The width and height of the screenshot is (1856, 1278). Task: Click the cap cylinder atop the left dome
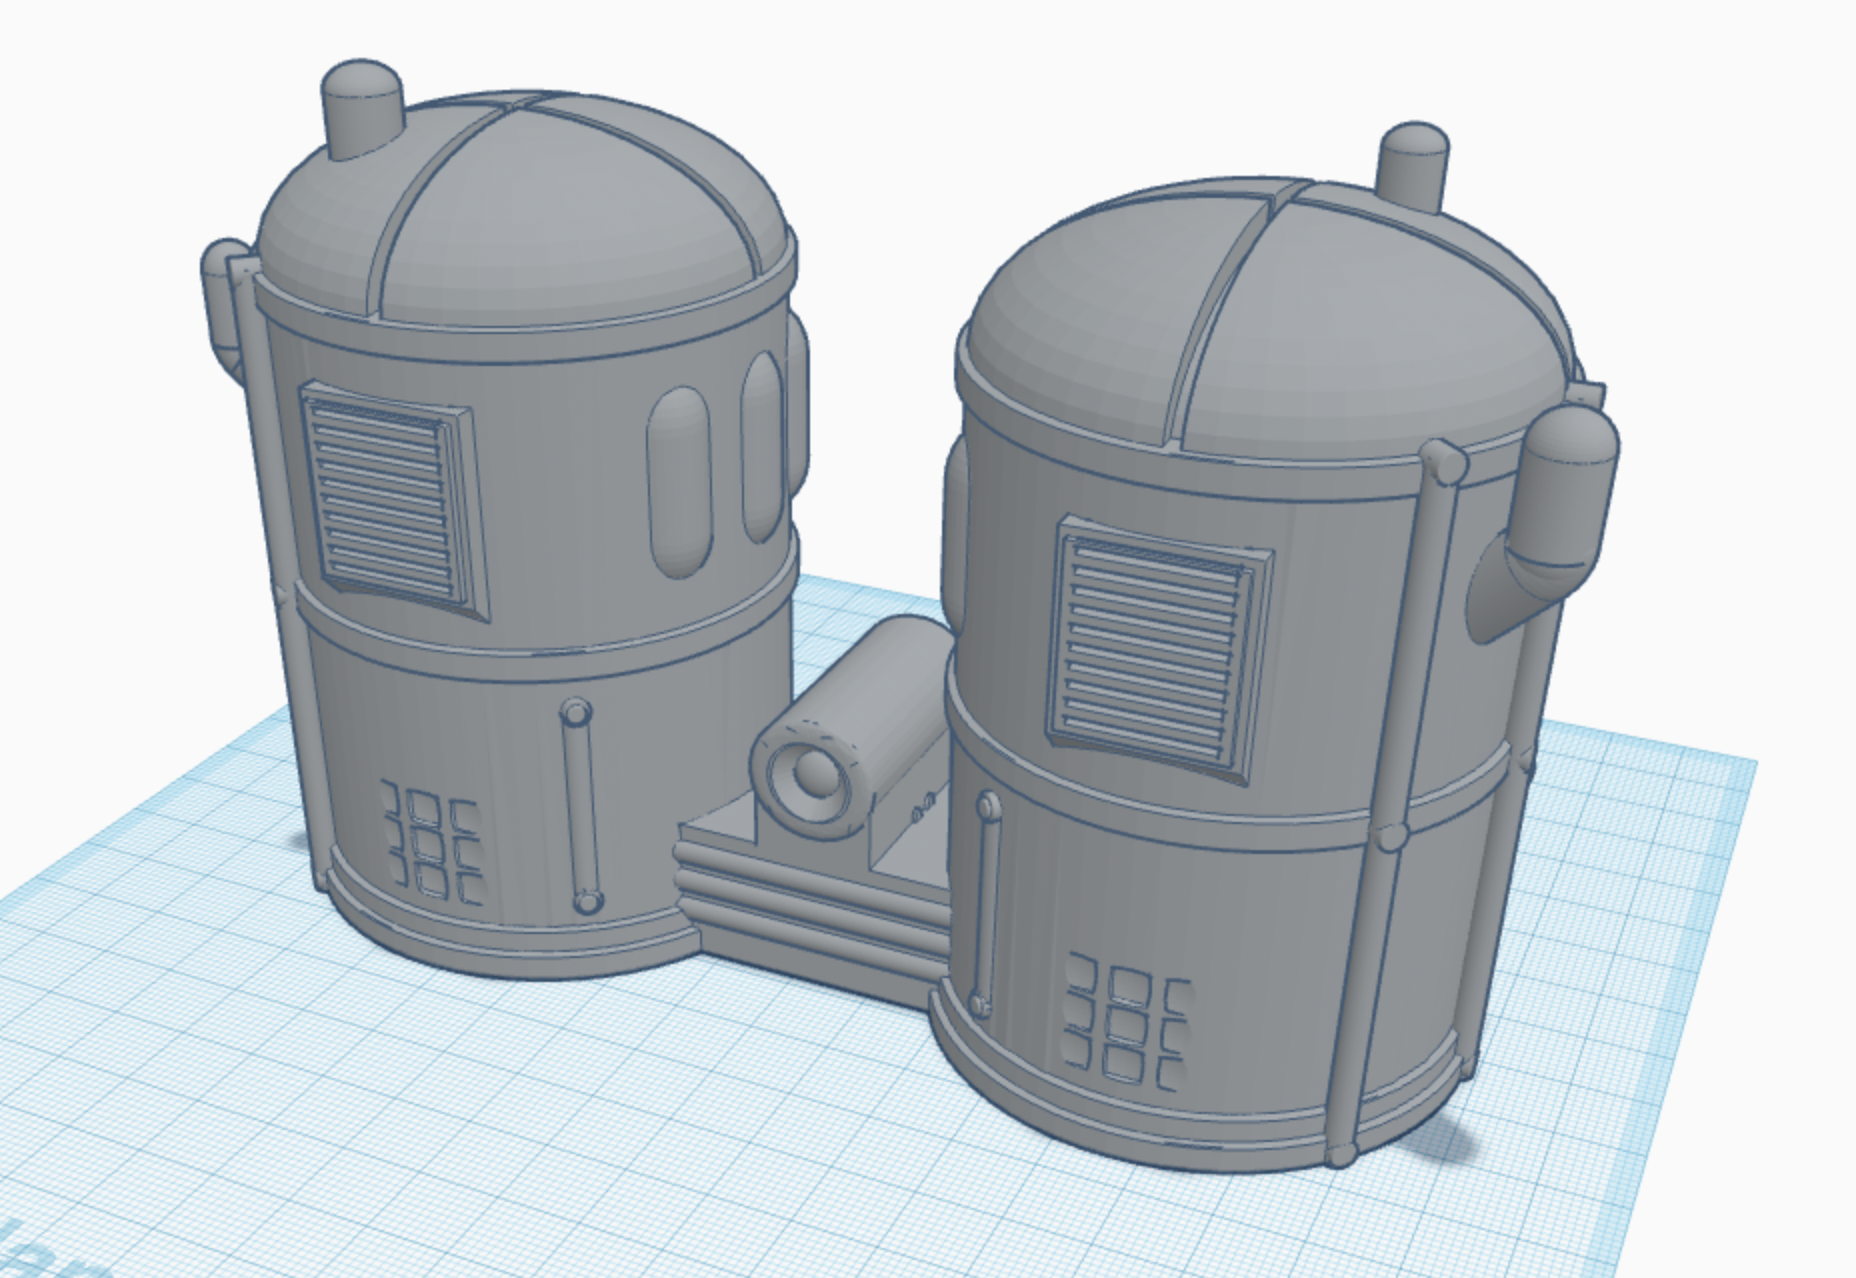coord(361,109)
